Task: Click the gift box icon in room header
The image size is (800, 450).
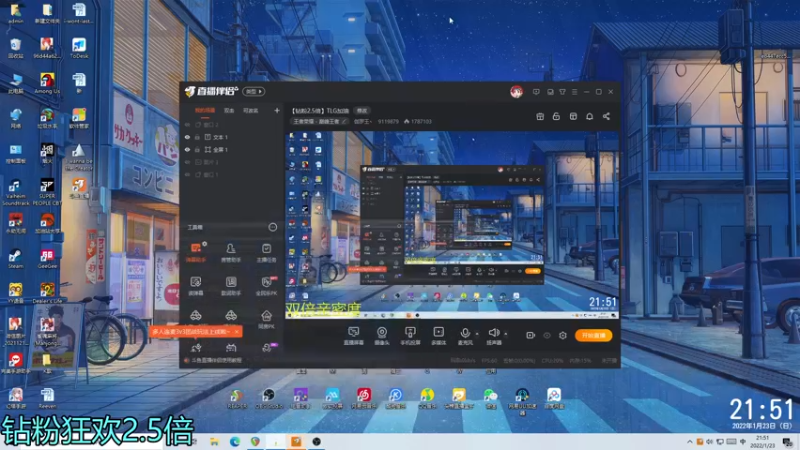Action: (540, 116)
